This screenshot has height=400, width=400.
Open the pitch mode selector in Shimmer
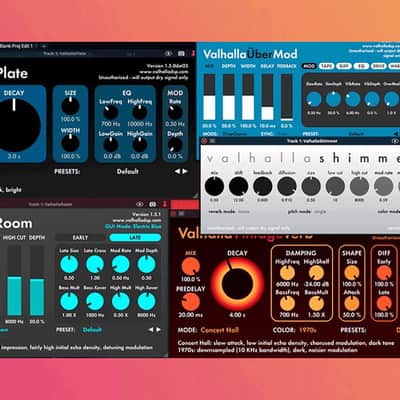click(x=320, y=211)
